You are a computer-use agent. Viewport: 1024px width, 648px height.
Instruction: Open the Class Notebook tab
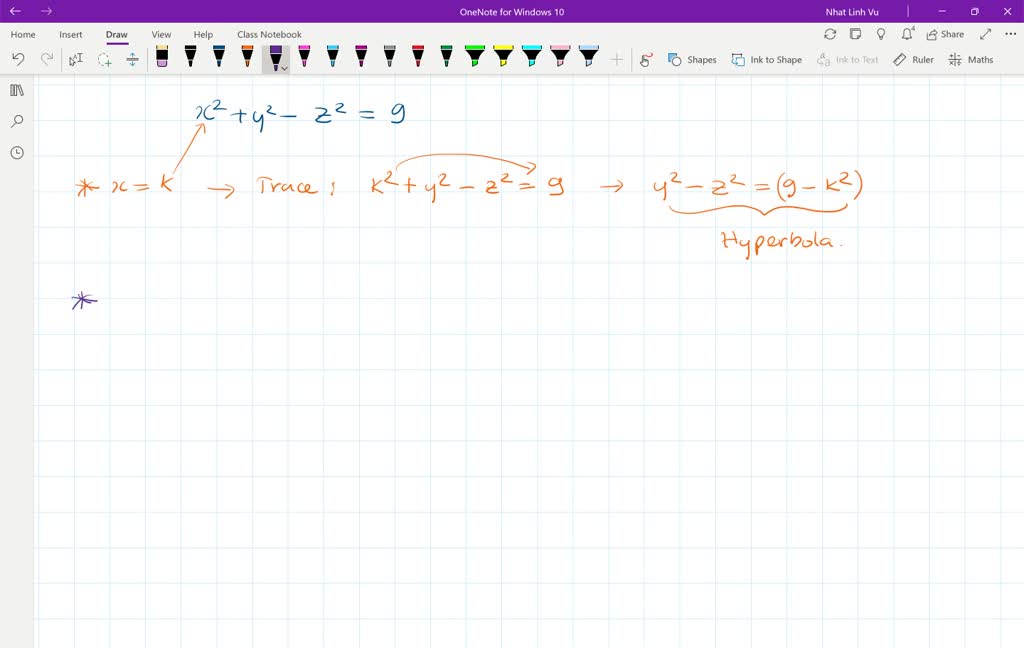pyautogui.click(x=269, y=34)
